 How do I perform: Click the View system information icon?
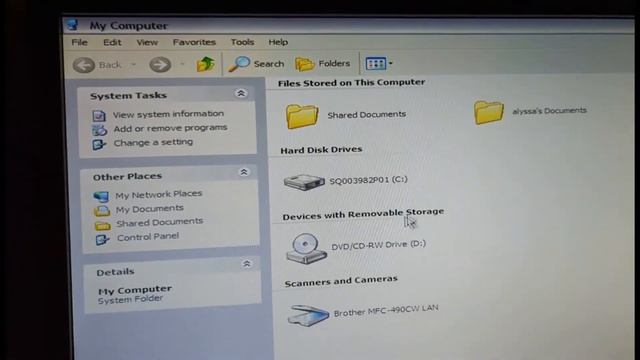[99, 116]
